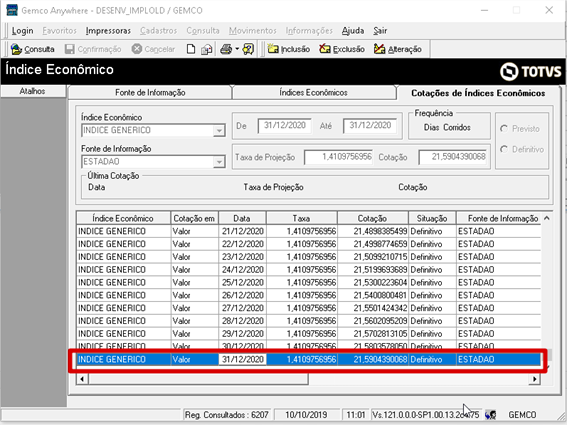
Task: Click the 10/10/2019 status bar date
Action: pos(306,415)
